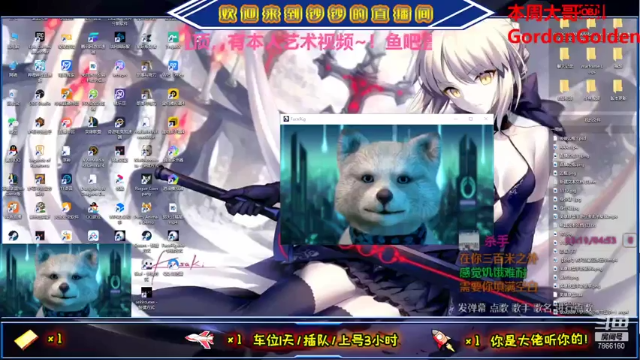
Task: Open the brown hexagon icon right of WeChat
Action: (x=40, y=123)
